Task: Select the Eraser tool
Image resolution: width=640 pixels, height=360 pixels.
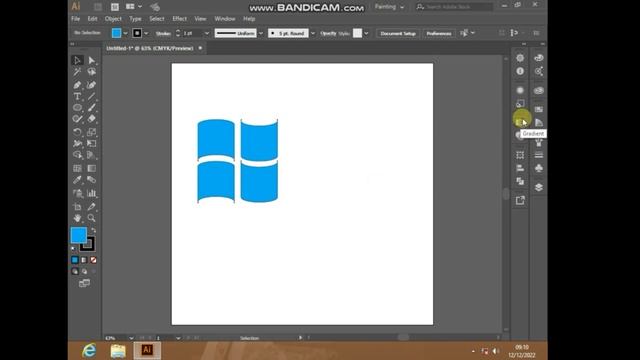Action: click(91, 119)
